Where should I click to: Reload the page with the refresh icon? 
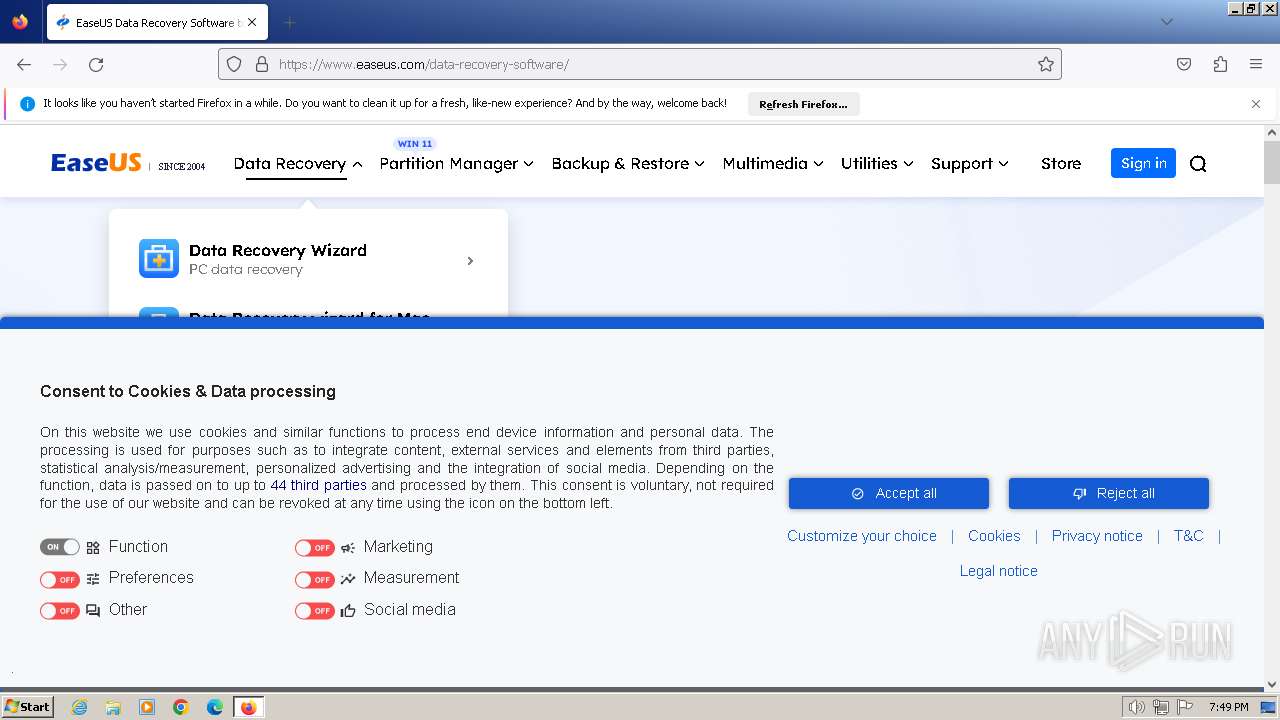96,64
